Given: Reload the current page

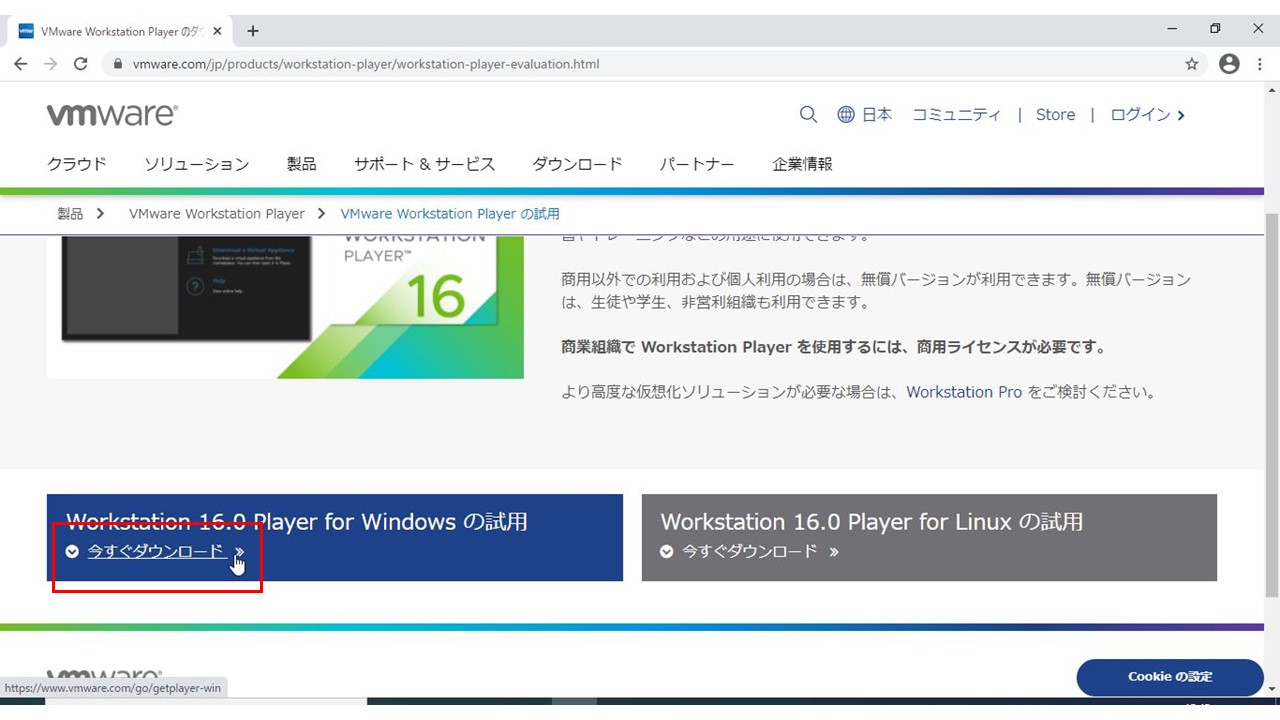Looking at the screenshot, I should pyautogui.click(x=81, y=64).
